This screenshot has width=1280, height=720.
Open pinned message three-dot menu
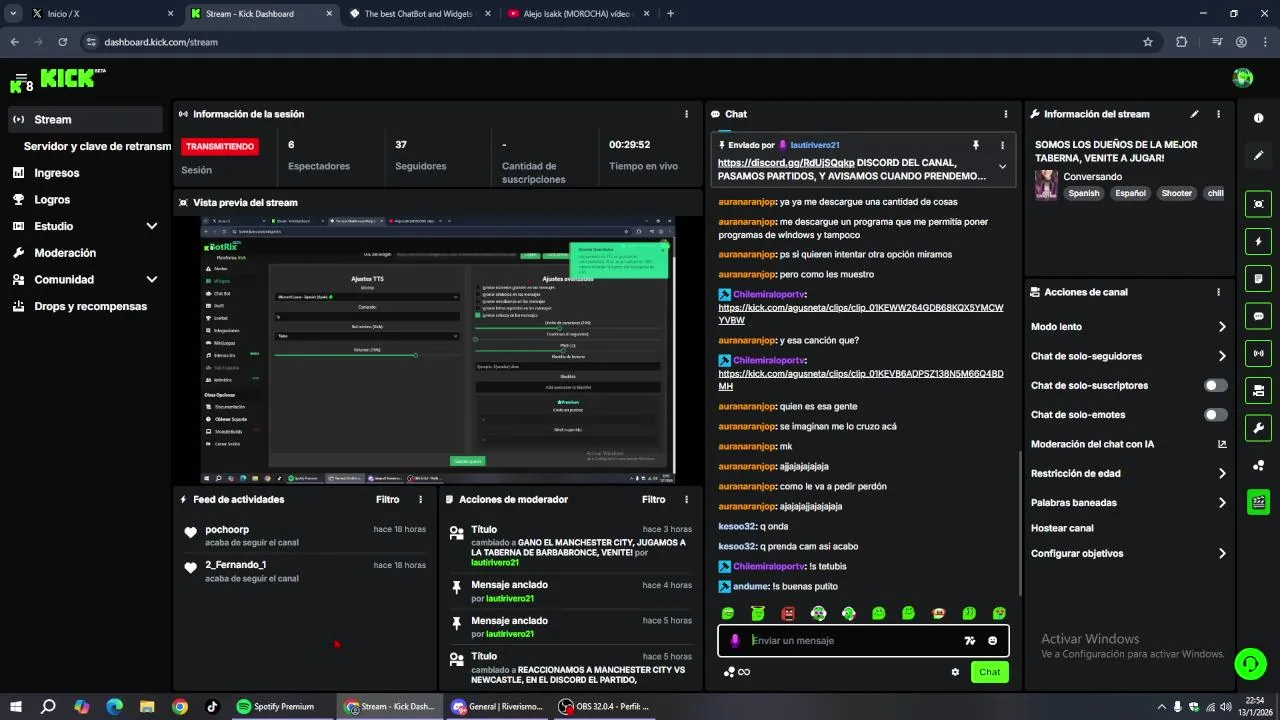(1002, 145)
